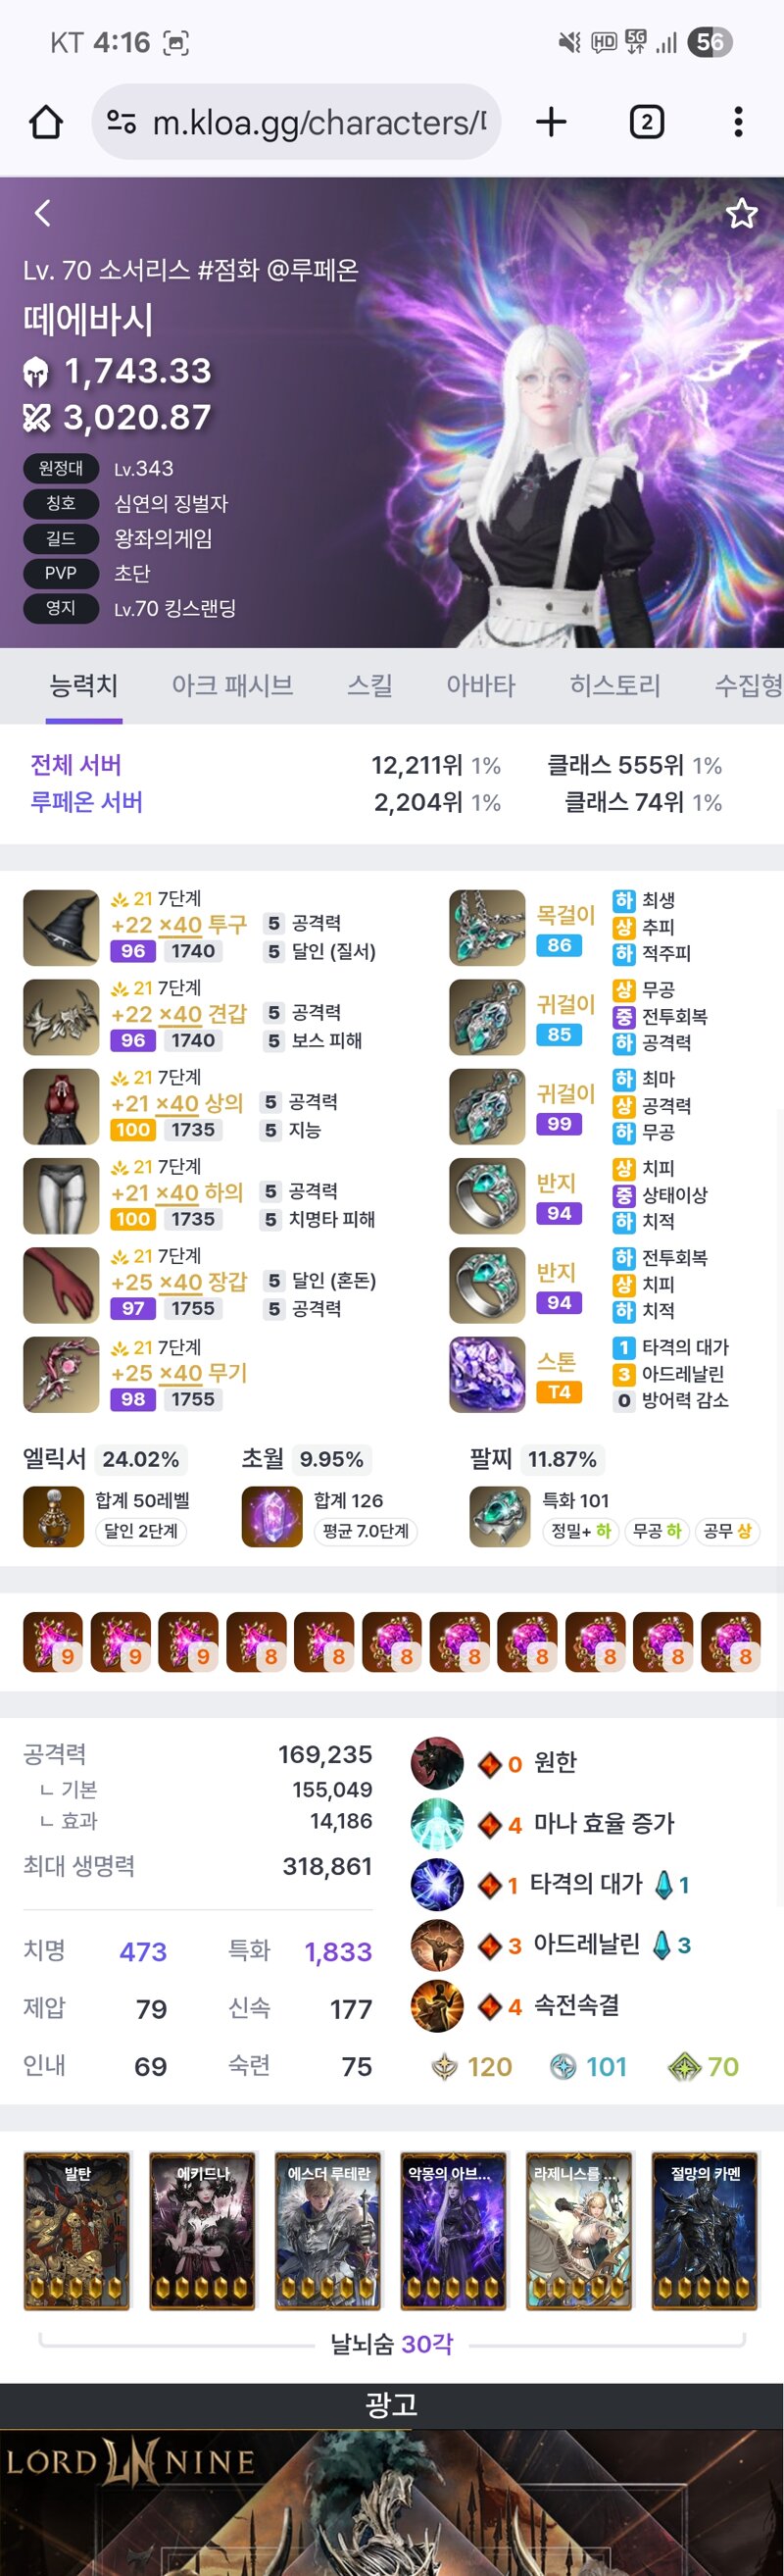784x2576 pixels.
Task: Open the browser three-dot menu
Action: point(738,122)
